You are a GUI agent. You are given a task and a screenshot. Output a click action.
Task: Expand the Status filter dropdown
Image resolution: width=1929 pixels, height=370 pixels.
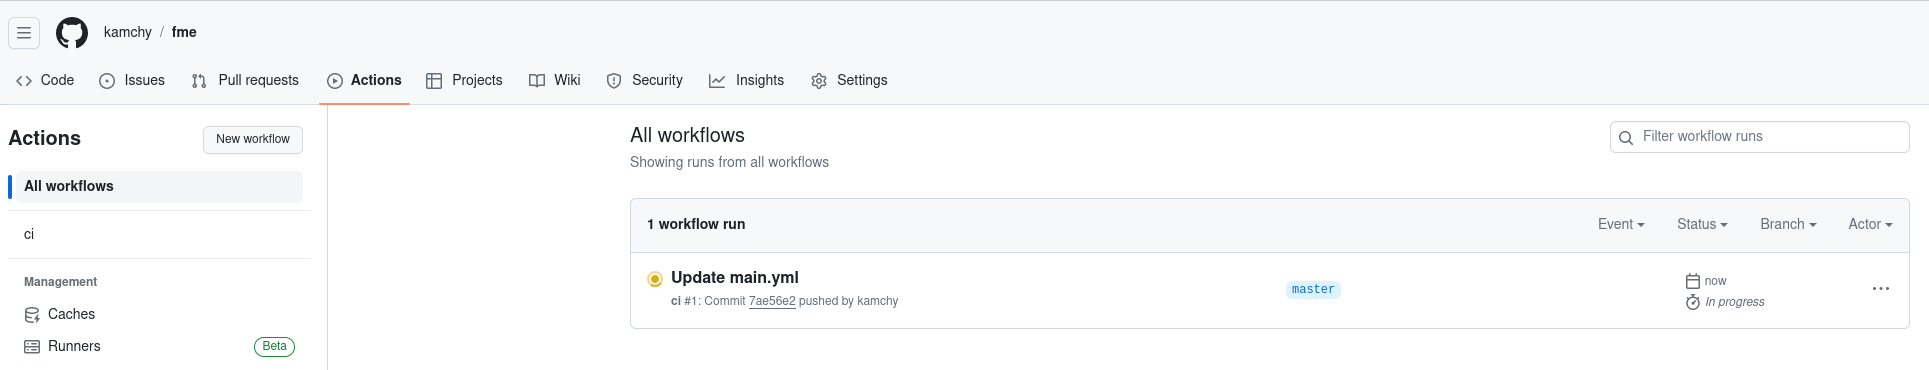(x=1702, y=225)
